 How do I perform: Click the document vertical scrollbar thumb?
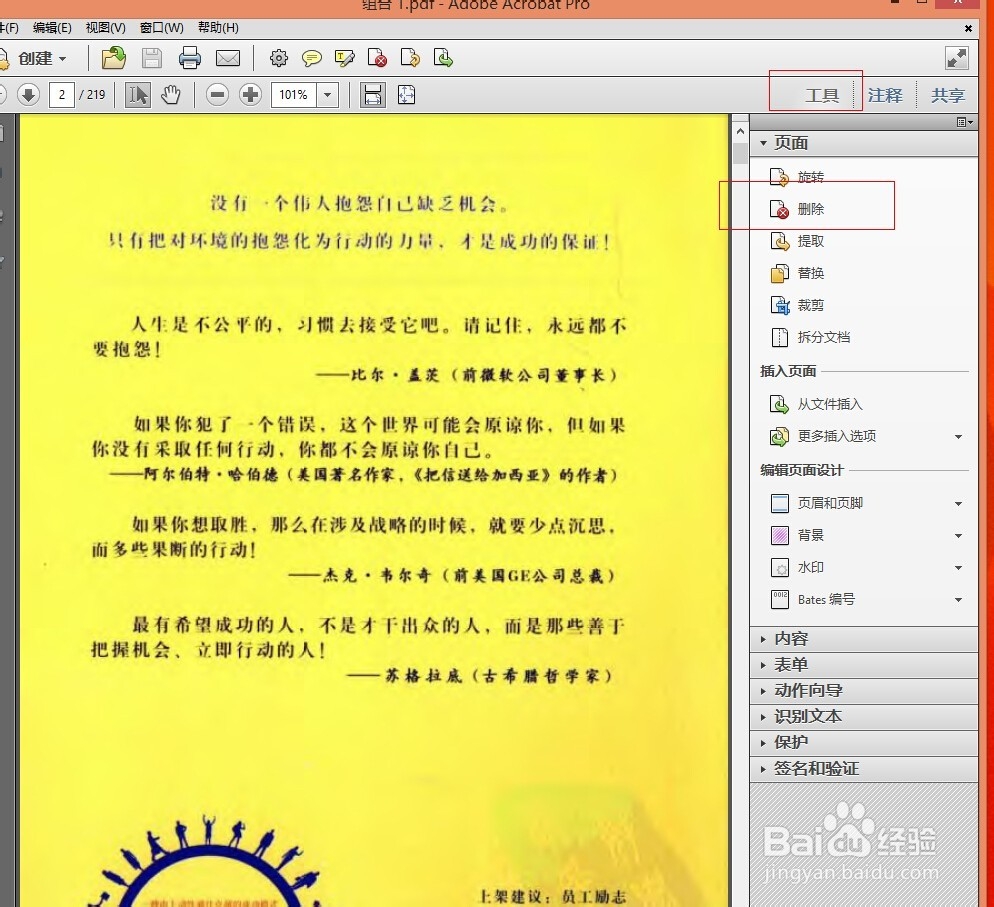click(x=740, y=154)
